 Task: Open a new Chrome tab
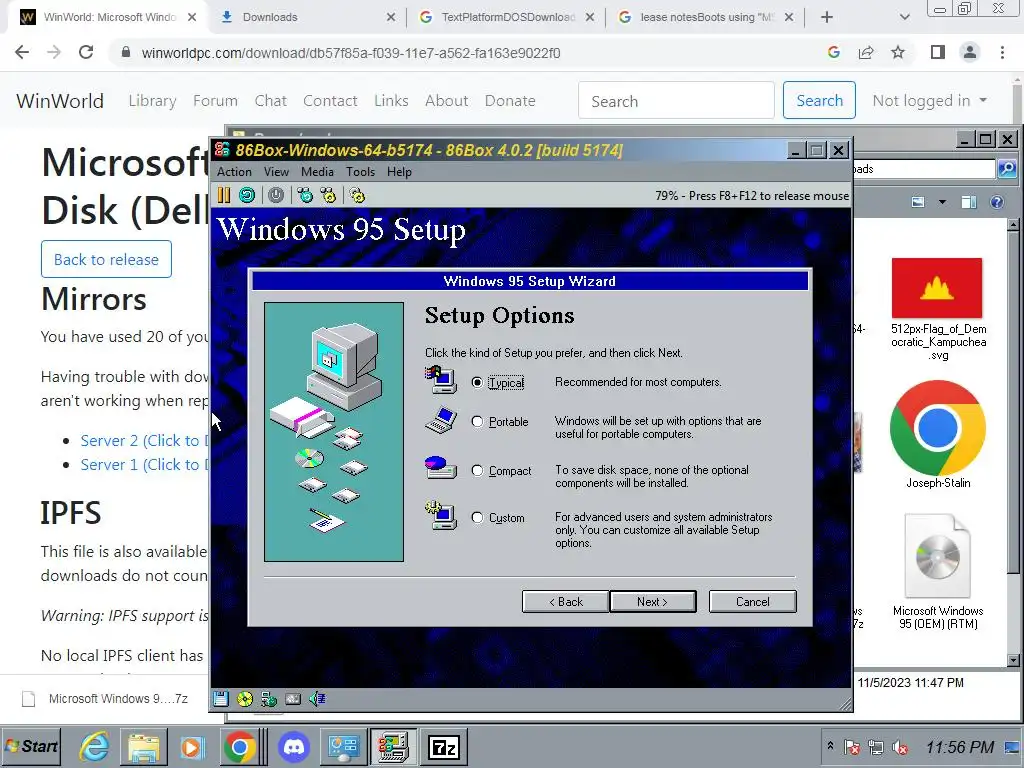(x=827, y=17)
